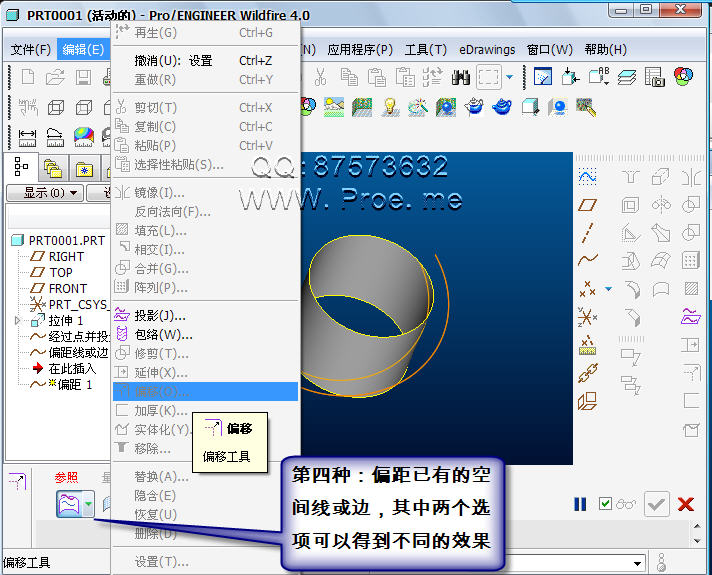Click the ruler distance measure icon
The image size is (712, 575).
tap(27, 138)
